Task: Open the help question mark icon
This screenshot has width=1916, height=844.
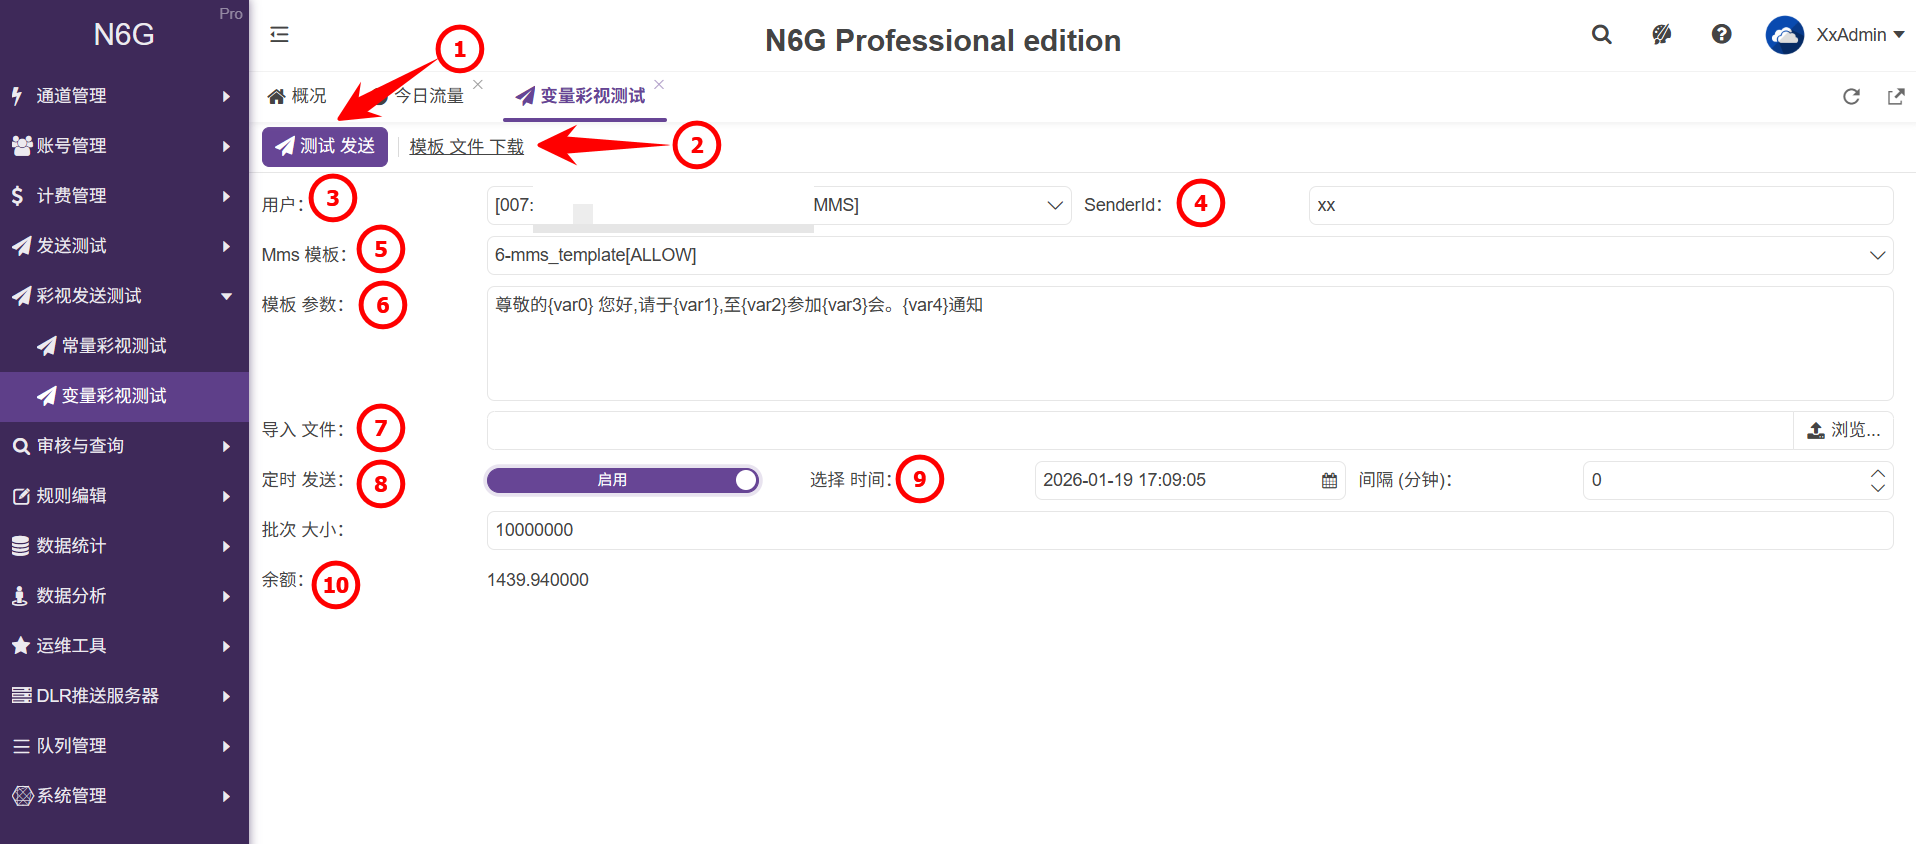Action: point(1721,35)
